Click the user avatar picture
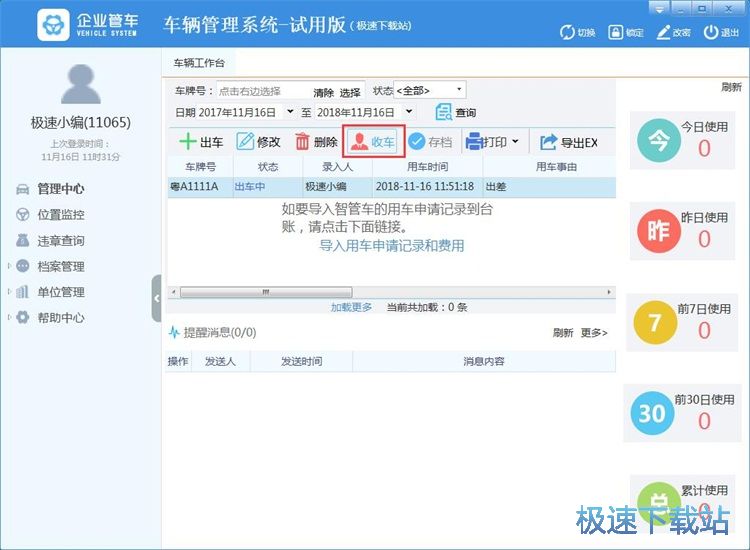 click(x=81, y=84)
